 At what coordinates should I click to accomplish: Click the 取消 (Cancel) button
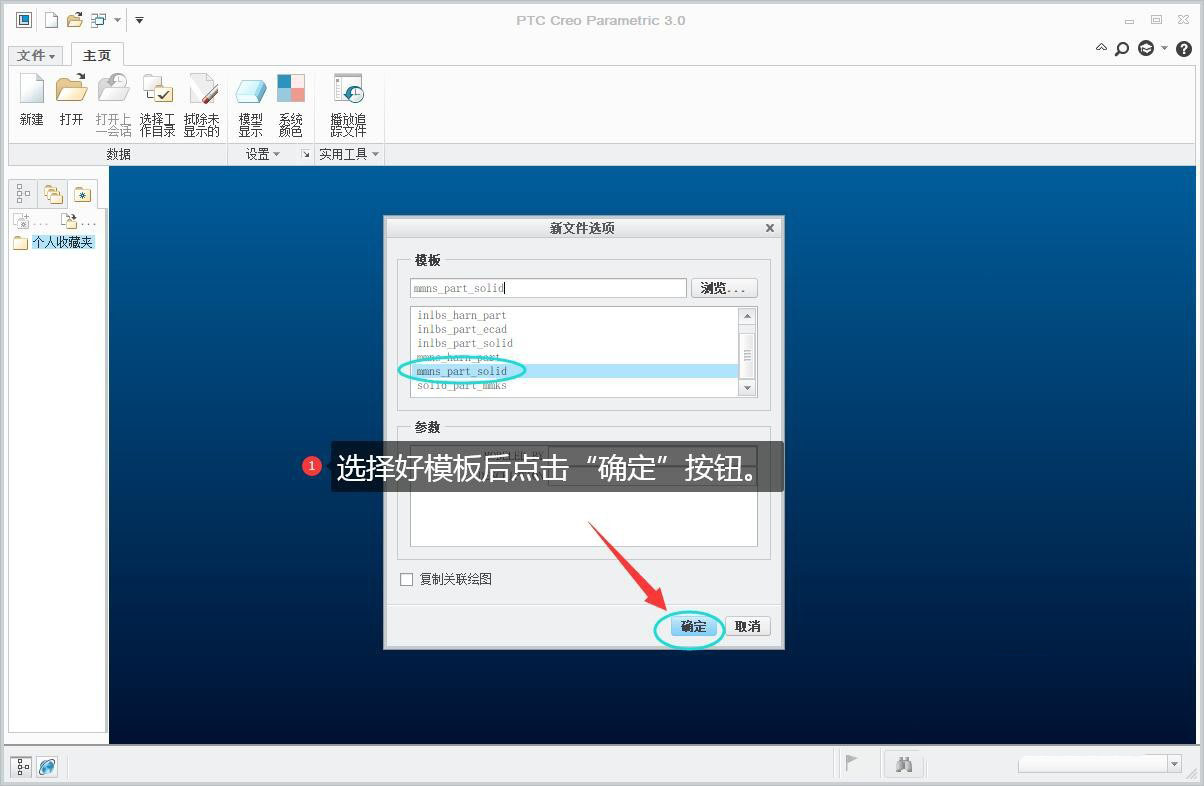[748, 627]
